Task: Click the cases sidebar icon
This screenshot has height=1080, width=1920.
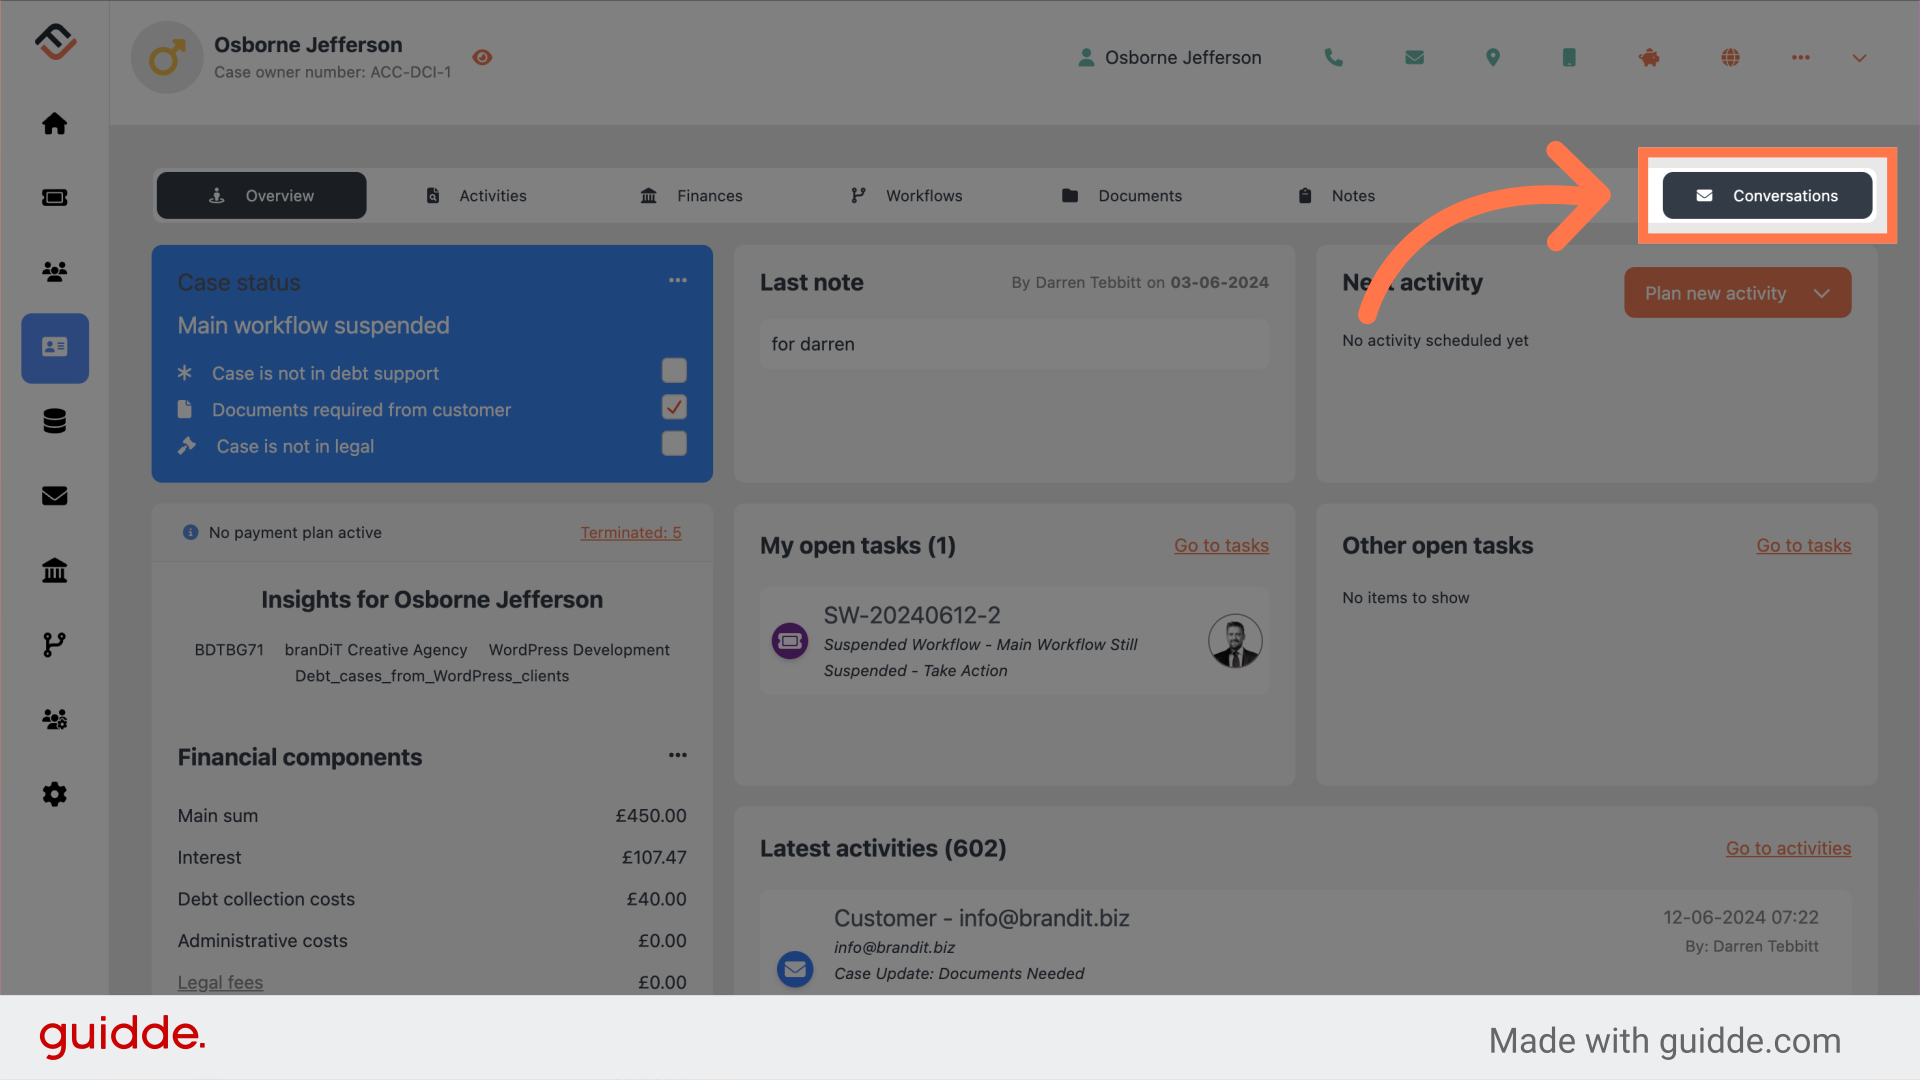Action: [54, 347]
